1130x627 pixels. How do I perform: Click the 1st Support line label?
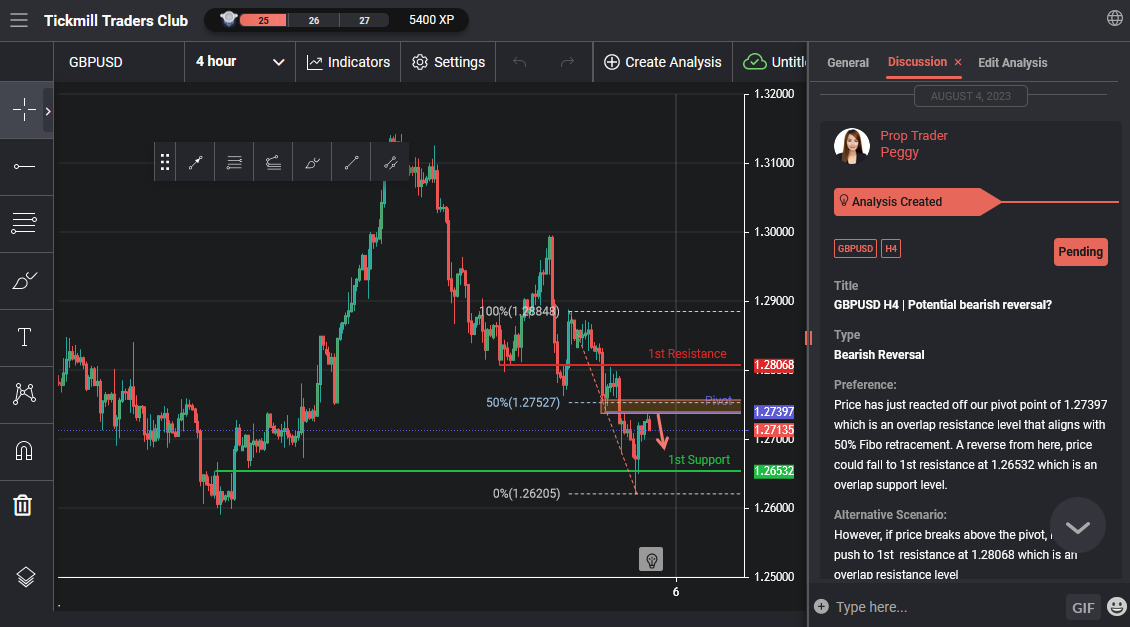point(698,460)
